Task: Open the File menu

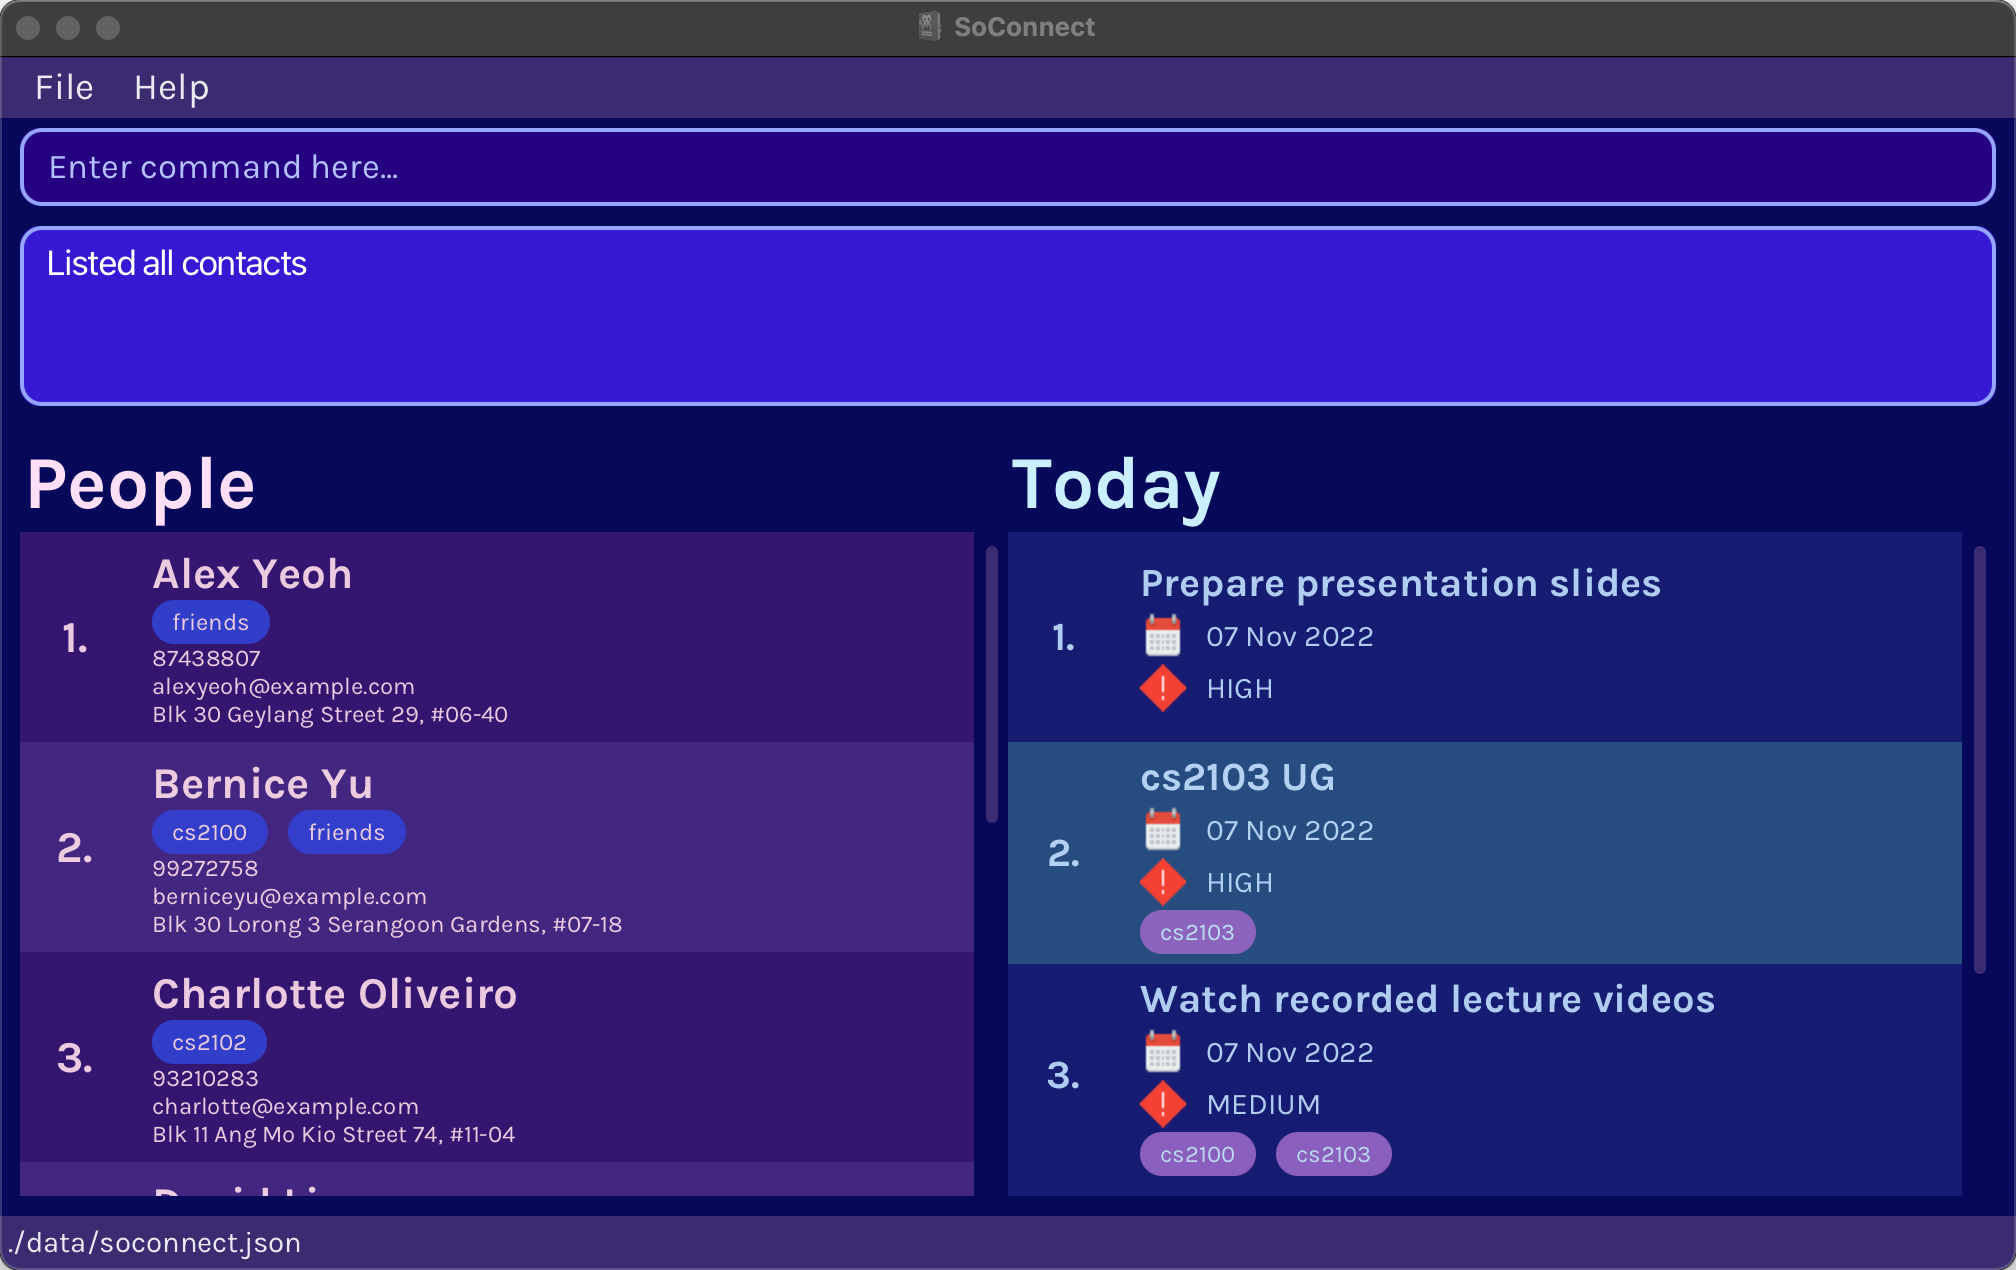Action: pos(64,88)
